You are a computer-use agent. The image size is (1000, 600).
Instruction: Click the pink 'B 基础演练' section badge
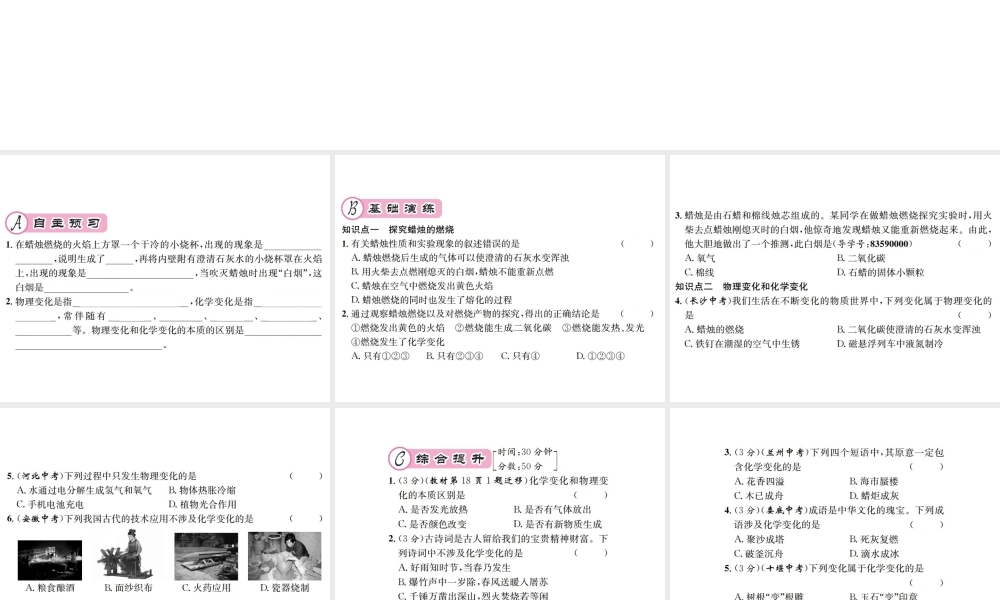pyautogui.click(x=391, y=209)
